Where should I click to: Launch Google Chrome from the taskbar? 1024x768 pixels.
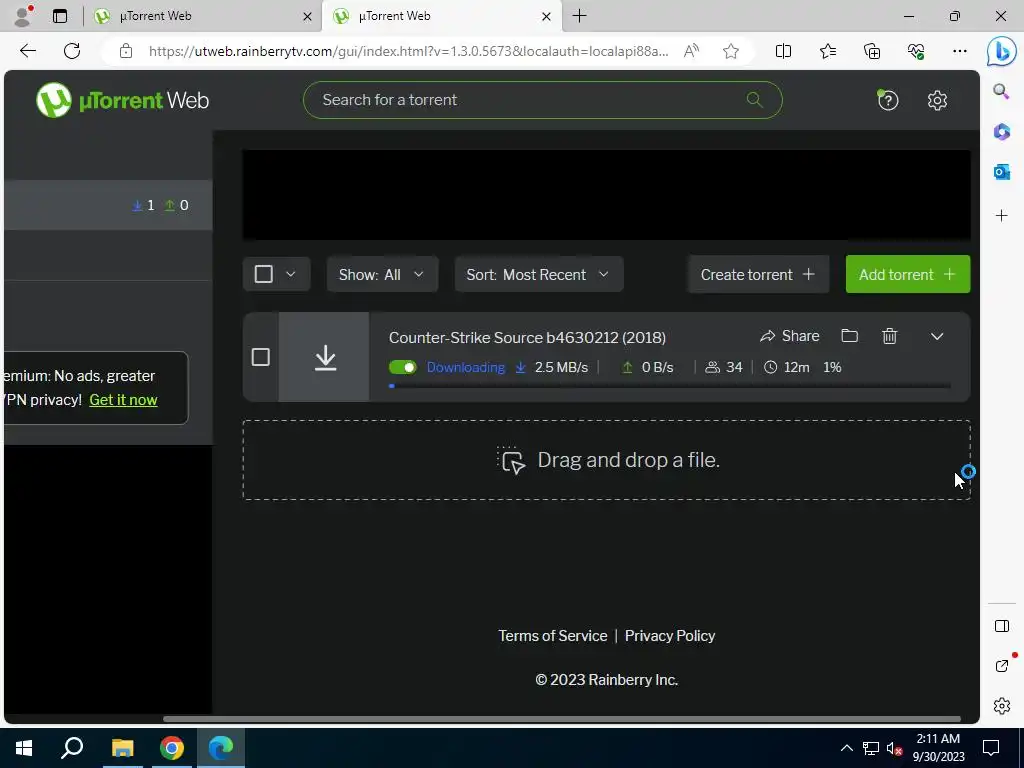[171, 748]
